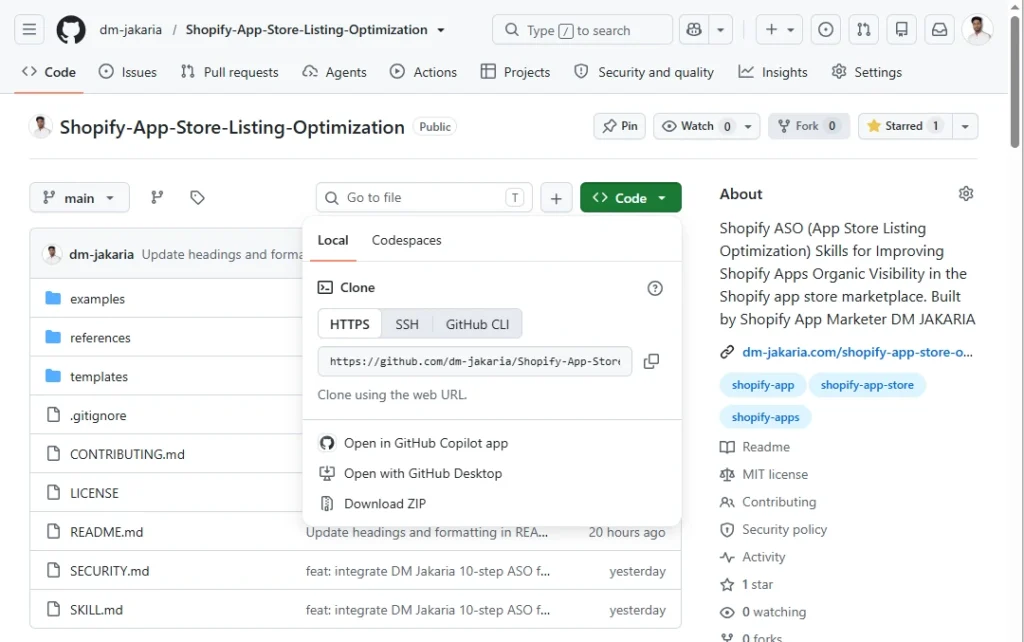Expand the star lists dropdown arrow

click(965, 126)
